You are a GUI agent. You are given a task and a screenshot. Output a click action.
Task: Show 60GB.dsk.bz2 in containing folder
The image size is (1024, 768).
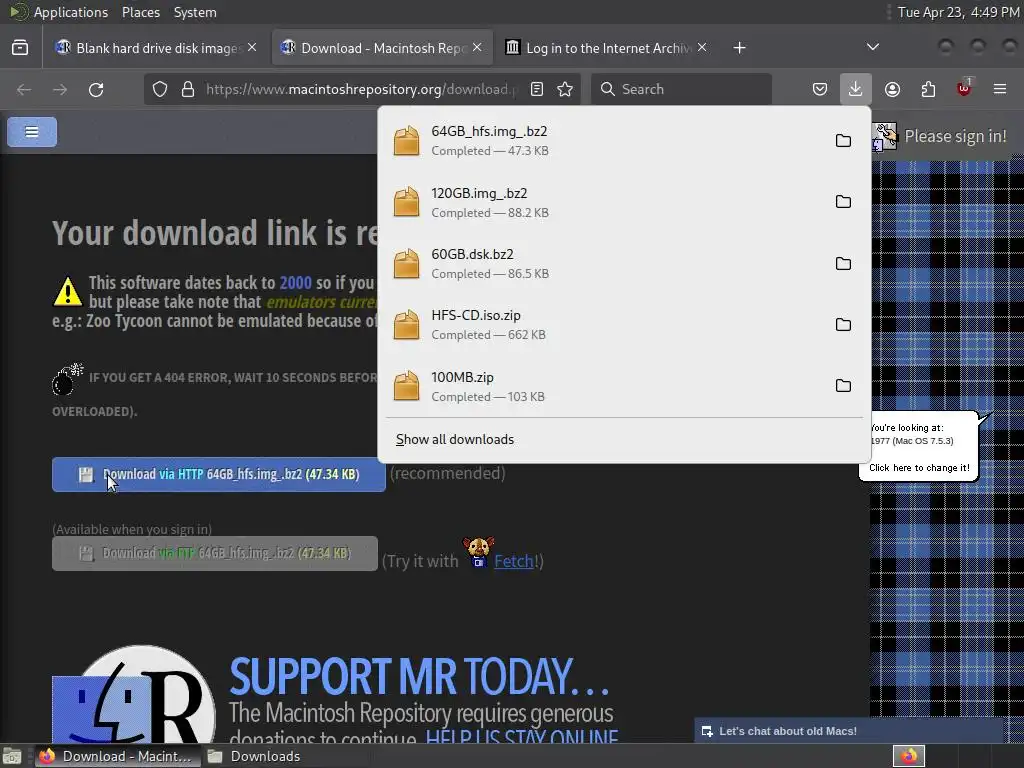coord(843,263)
